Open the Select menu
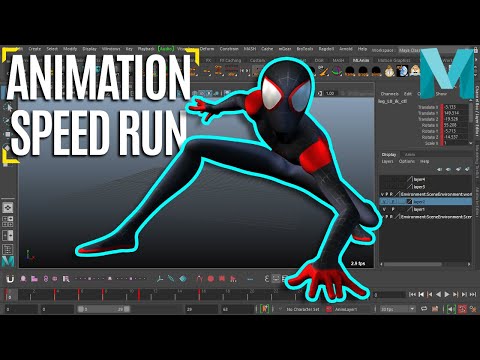Viewport: 480px width, 360px height. pyautogui.click(x=52, y=49)
